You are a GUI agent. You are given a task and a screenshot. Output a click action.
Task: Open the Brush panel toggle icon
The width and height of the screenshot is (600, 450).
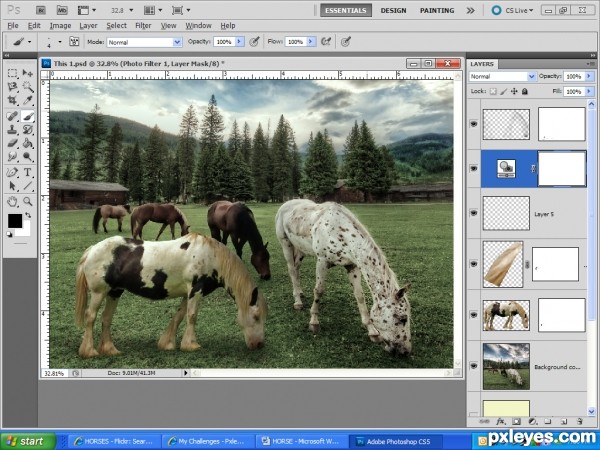74,41
